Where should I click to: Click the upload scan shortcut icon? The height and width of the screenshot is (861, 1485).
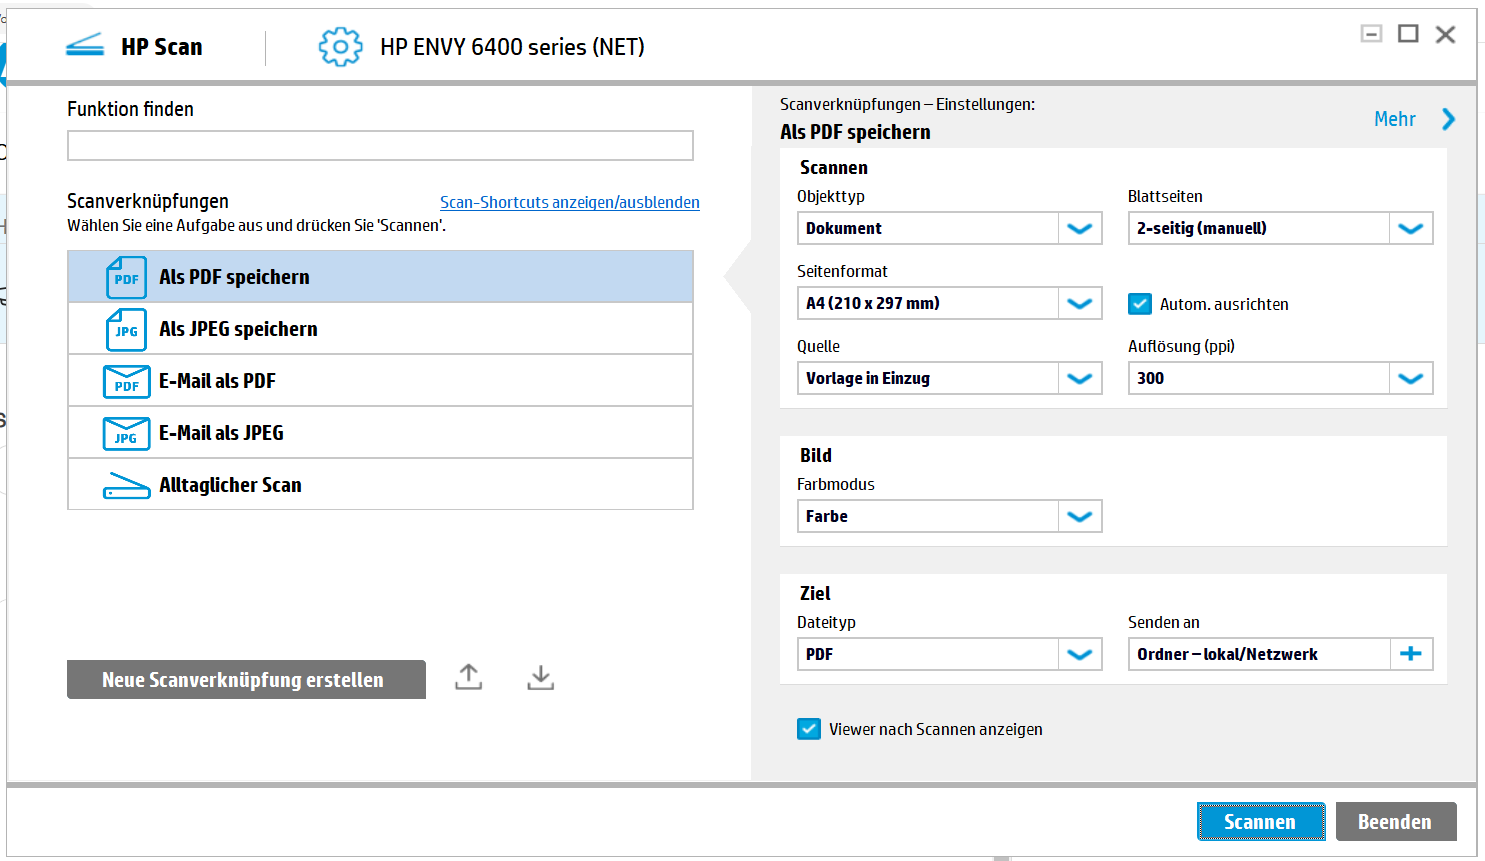[468, 677]
